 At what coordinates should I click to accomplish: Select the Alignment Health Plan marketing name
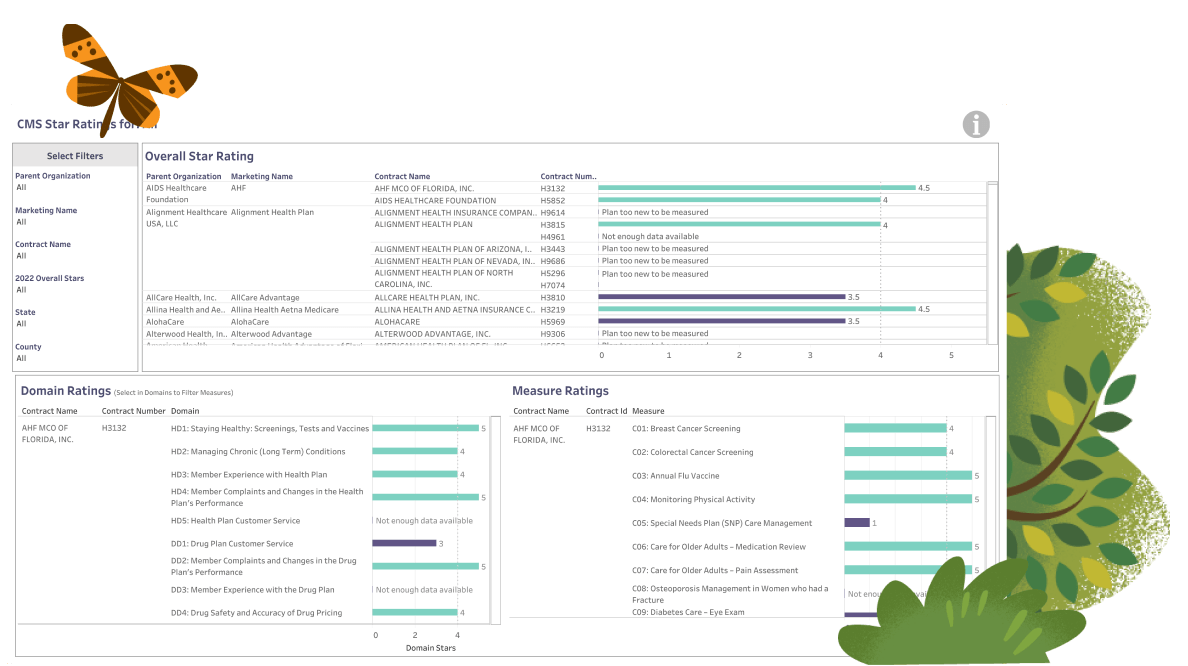[x=272, y=212]
